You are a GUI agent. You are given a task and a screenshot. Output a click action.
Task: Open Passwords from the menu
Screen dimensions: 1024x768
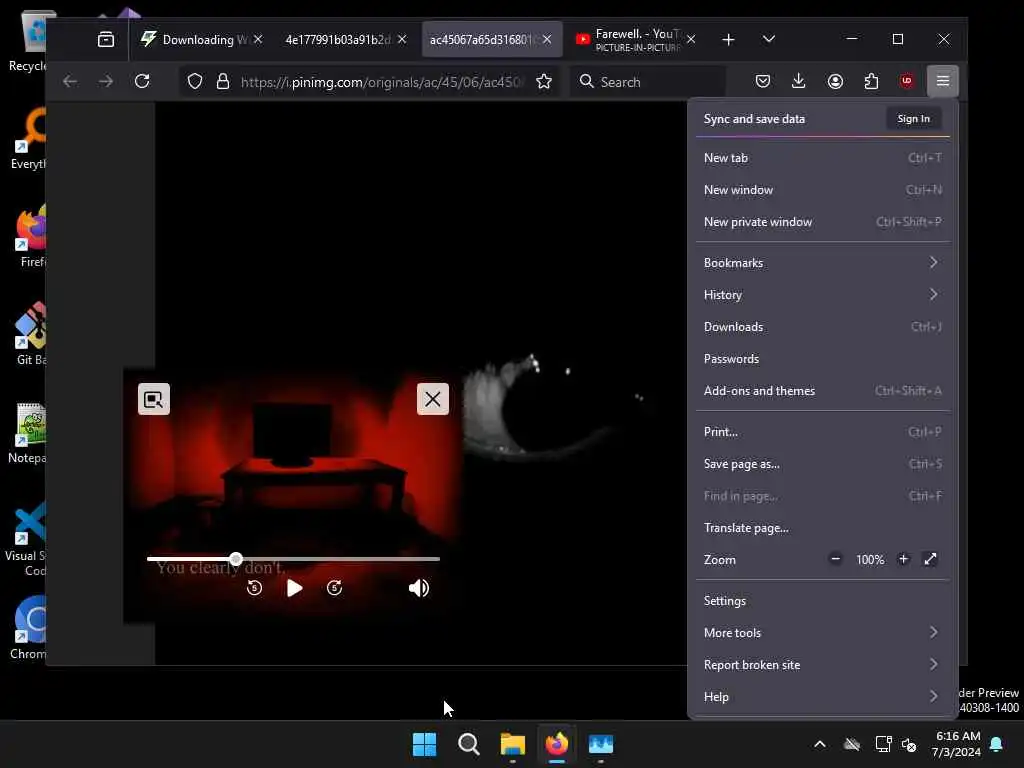click(822, 359)
